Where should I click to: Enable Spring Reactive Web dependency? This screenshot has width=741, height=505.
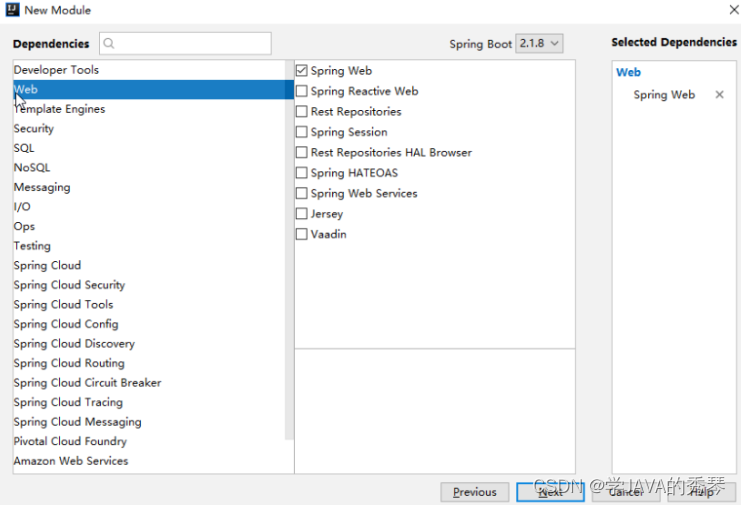coord(302,91)
